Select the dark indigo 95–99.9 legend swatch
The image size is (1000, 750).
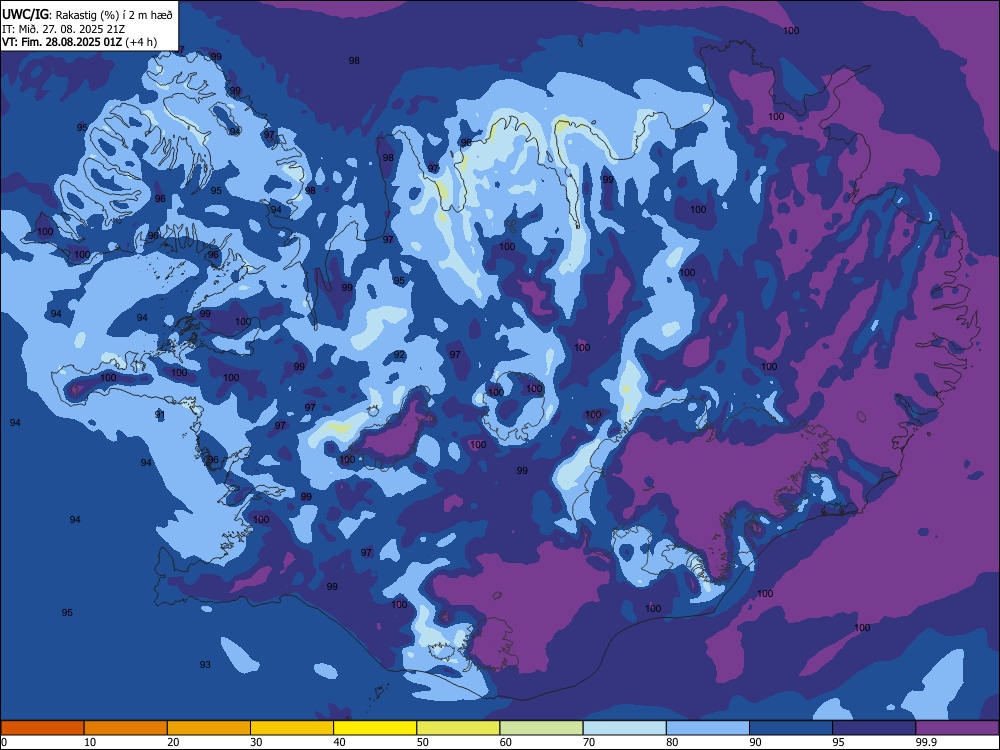coord(874,728)
